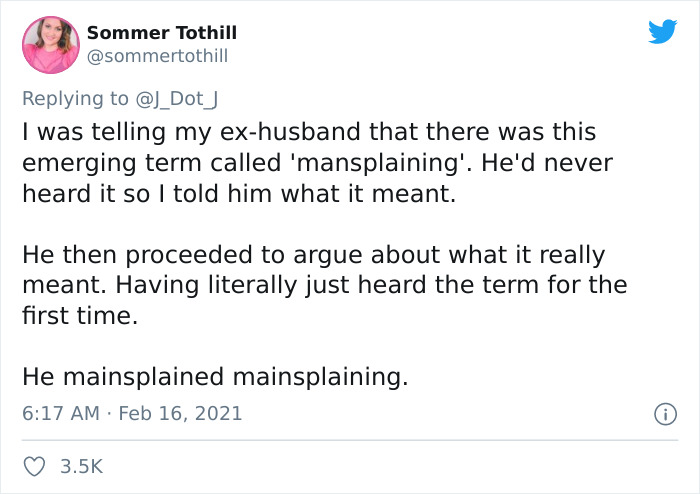Viewport: 700px width, 494px height.
Task: Open the info icon beside the date
Action: [663, 413]
